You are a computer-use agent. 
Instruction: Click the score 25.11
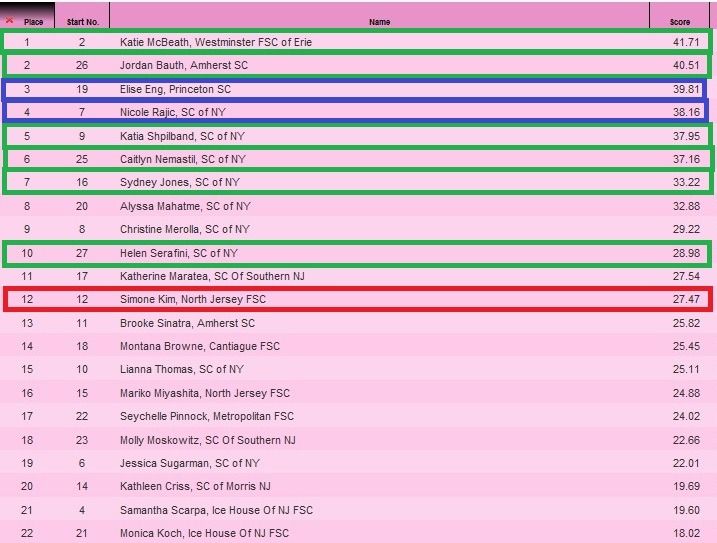(686, 369)
